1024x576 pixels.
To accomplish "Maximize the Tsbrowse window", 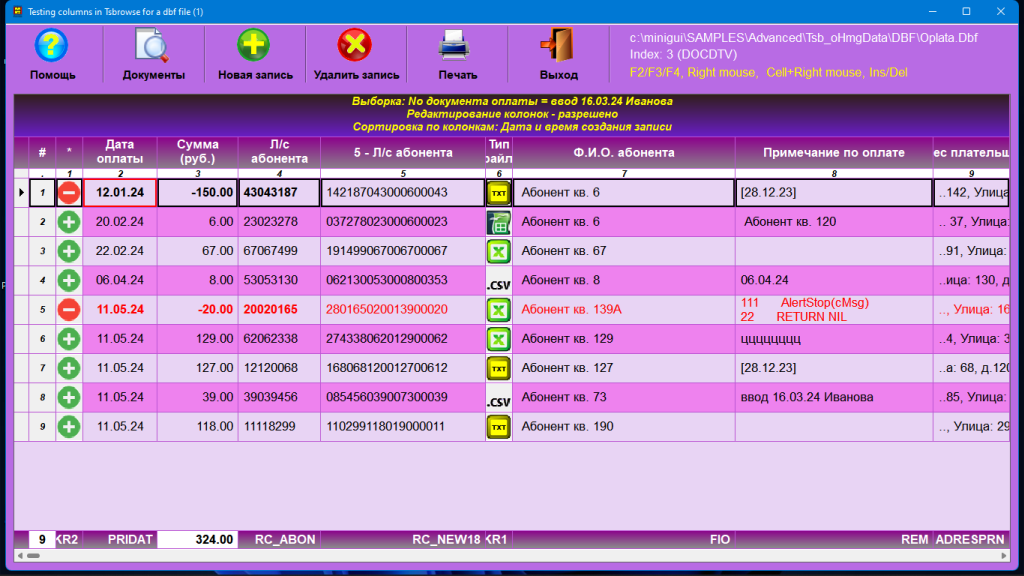I will click(967, 11).
